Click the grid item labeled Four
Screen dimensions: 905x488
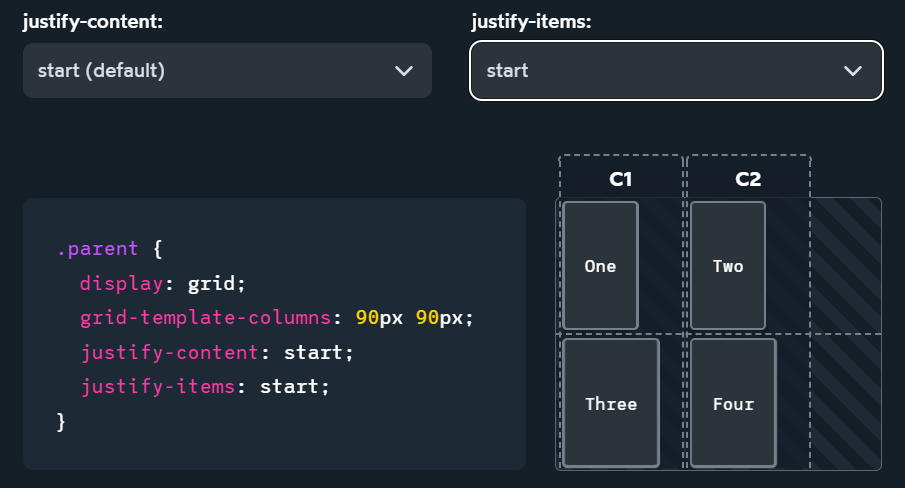(x=733, y=404)
